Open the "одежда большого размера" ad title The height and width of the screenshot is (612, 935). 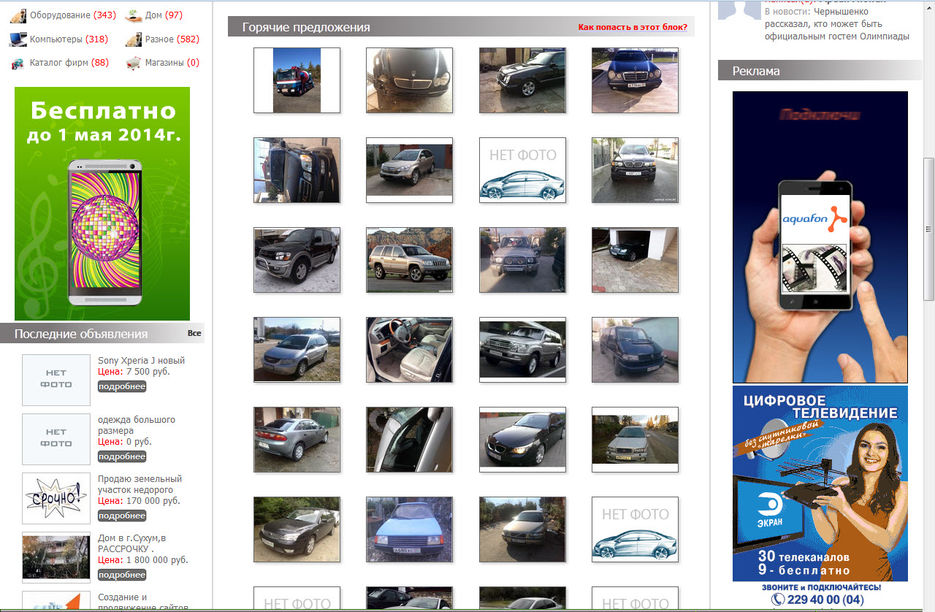pos(137,425)
